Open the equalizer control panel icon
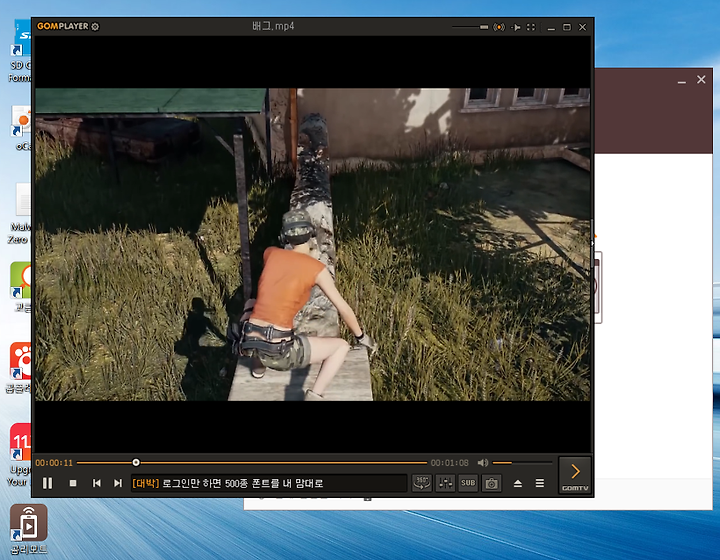The height and width of the screenshot is (560, 720). tap(445, 483)
